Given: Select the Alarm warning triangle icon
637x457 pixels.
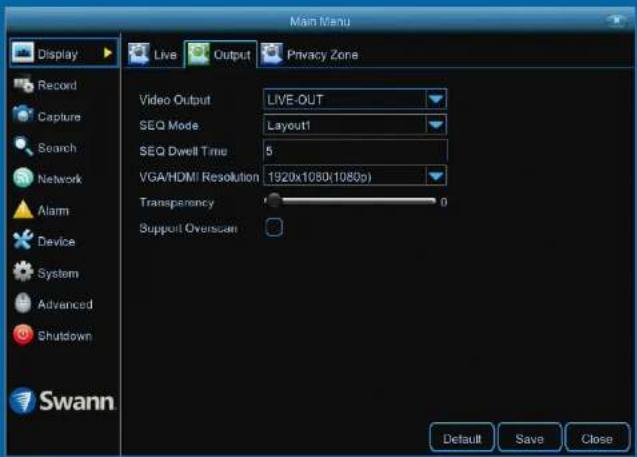Looking at the screenshot, I should click(23, 210).
